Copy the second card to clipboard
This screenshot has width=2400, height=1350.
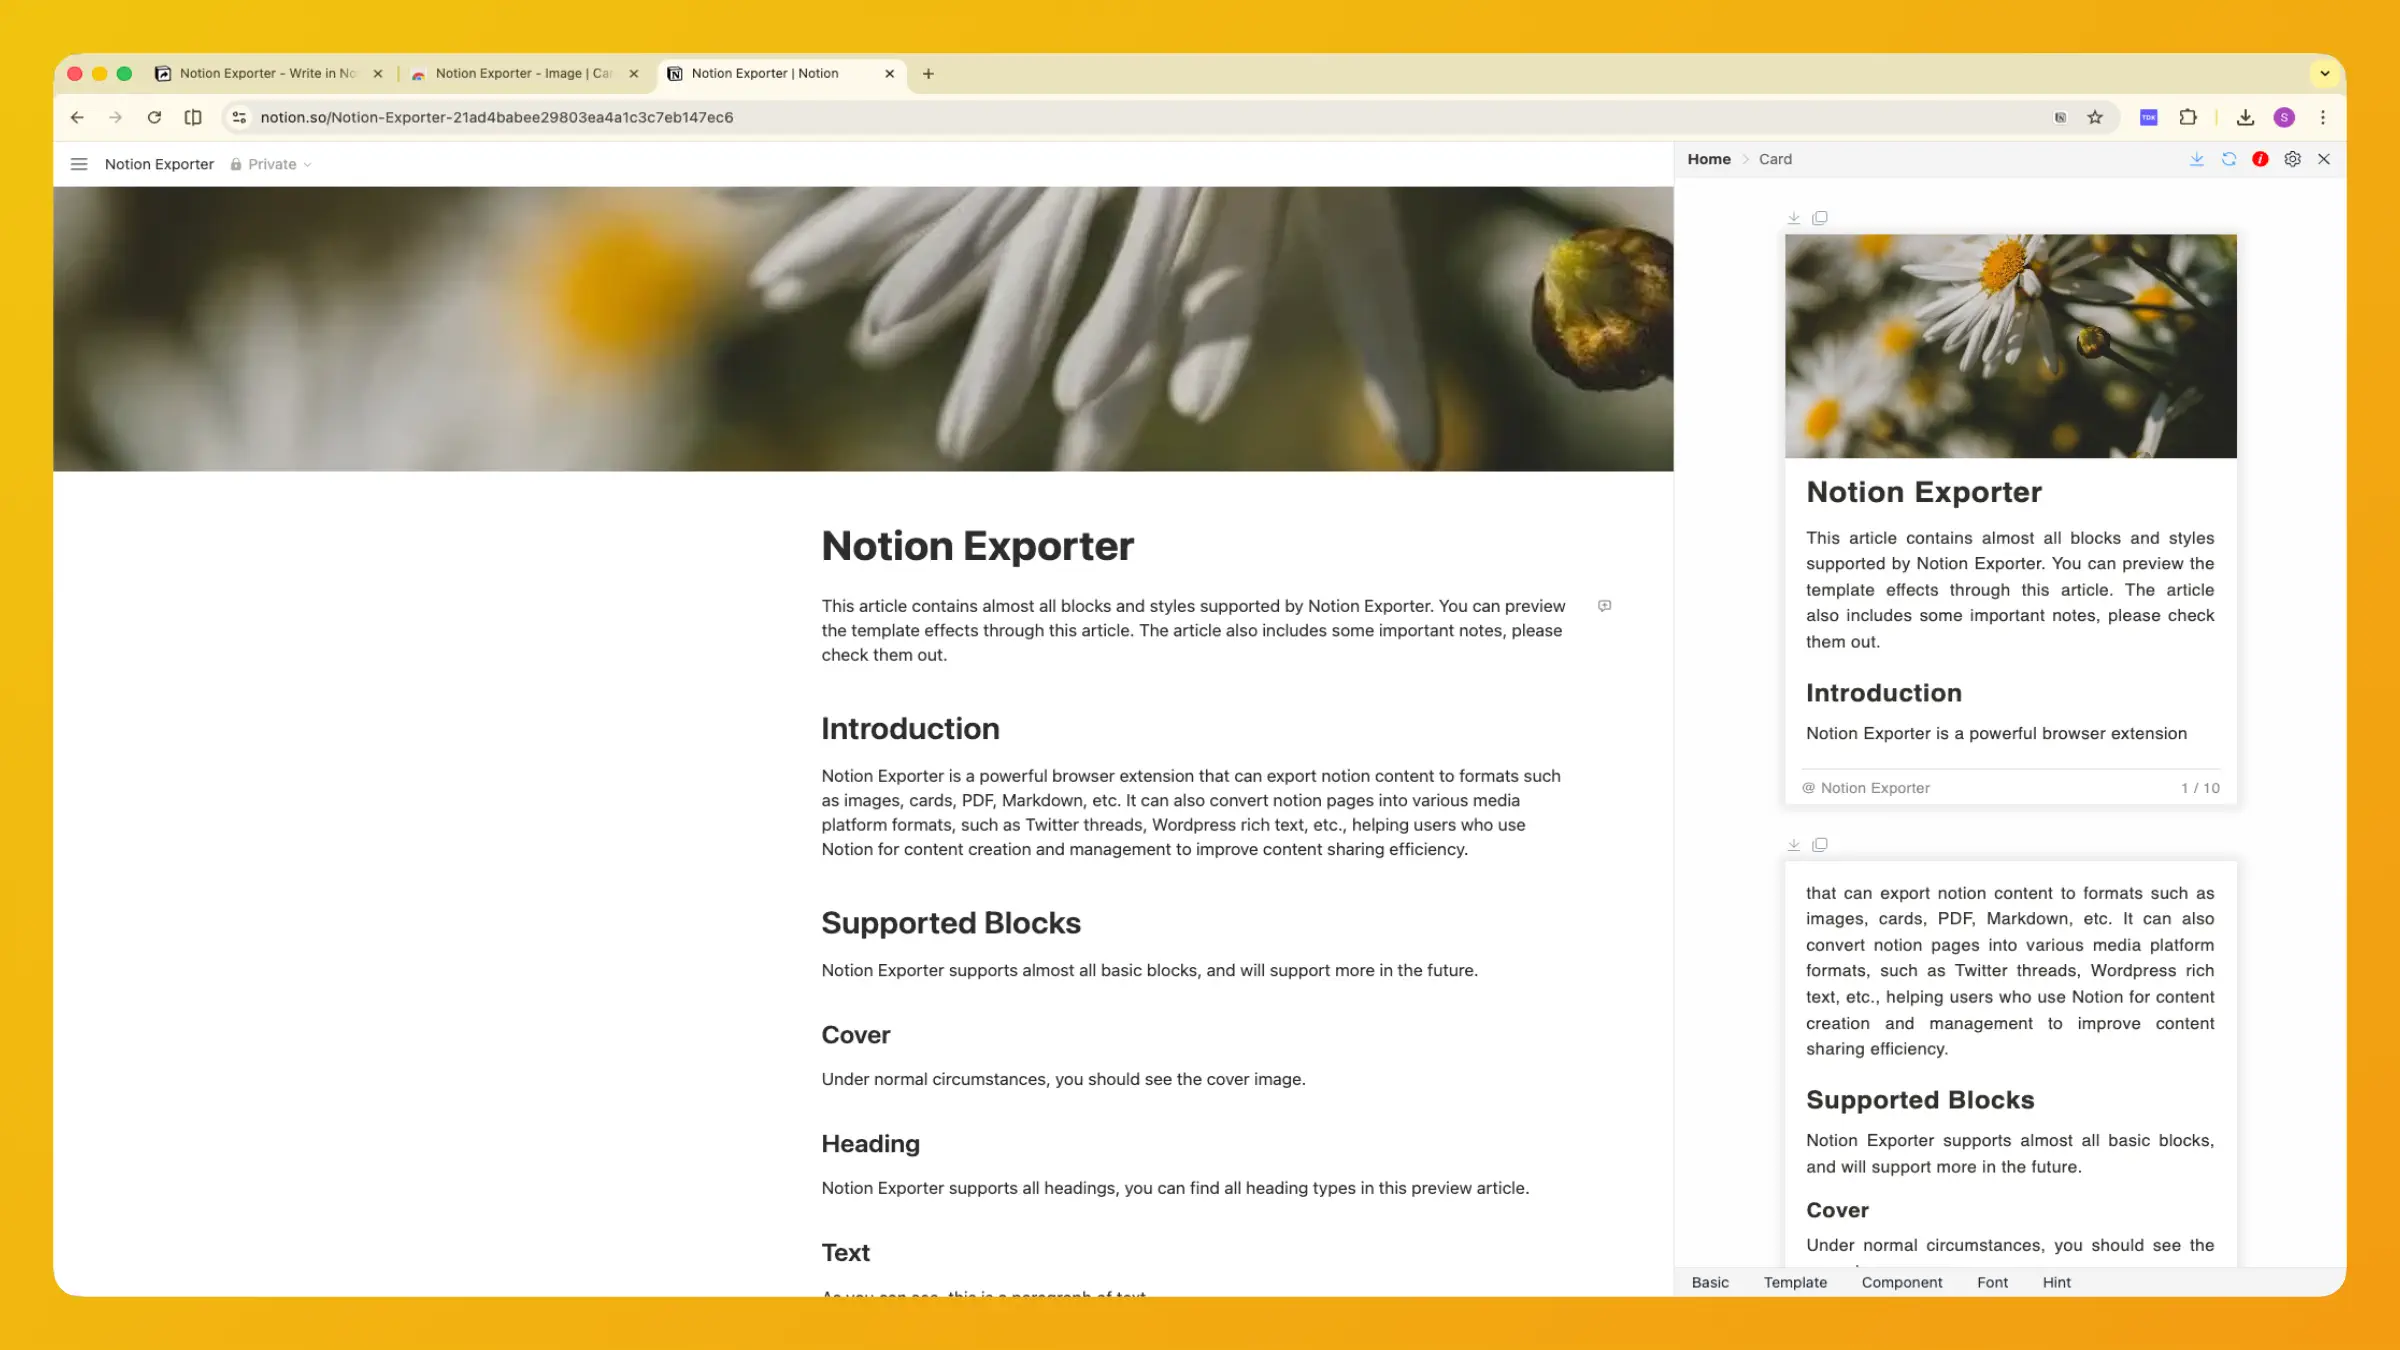(x=1820, y=844)
